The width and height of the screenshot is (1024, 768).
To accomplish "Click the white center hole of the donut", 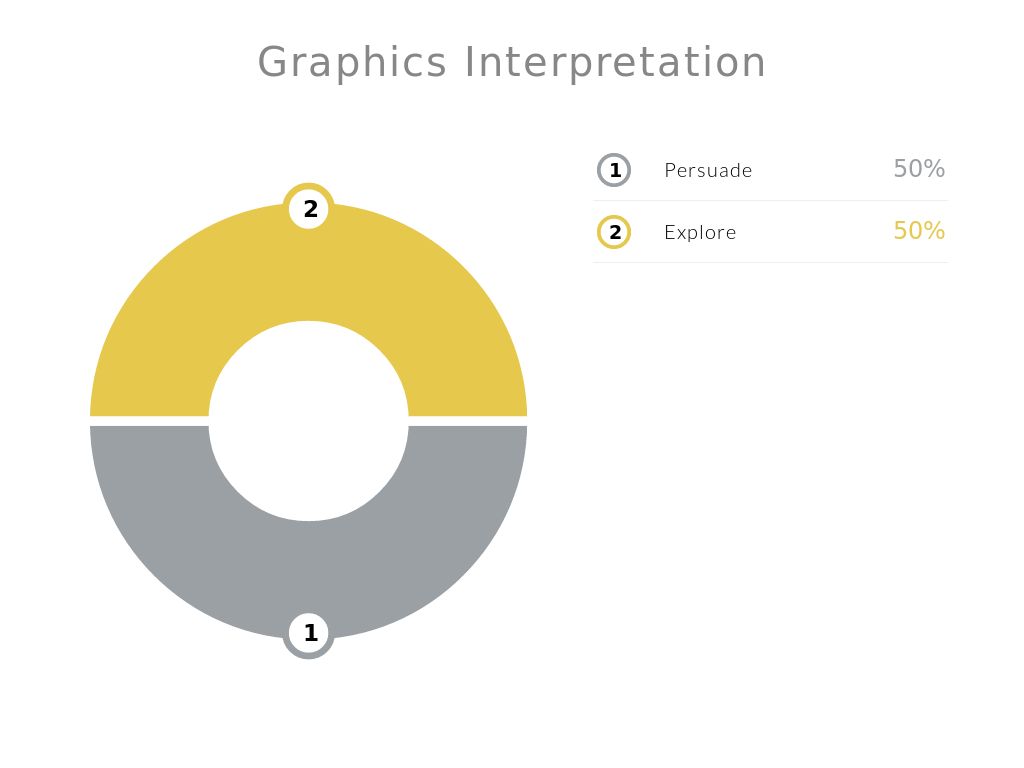I will 309,421.
